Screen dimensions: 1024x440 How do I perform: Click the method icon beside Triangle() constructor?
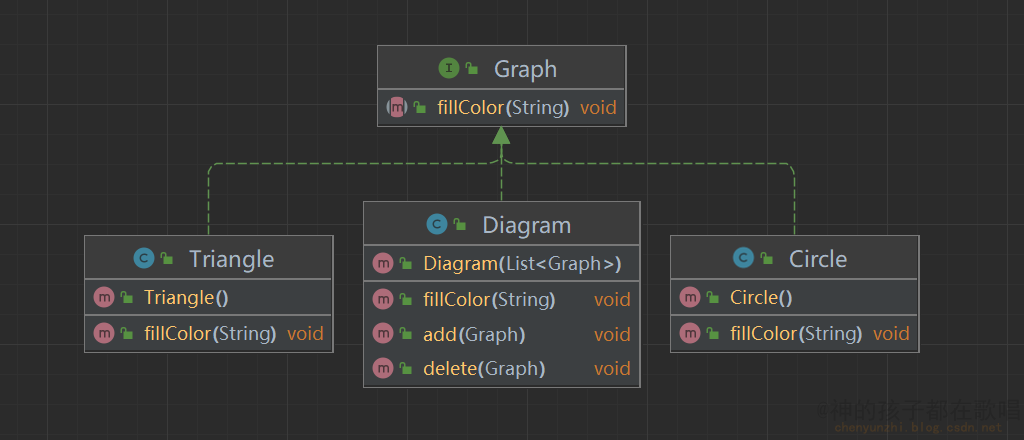pos(104,298)
